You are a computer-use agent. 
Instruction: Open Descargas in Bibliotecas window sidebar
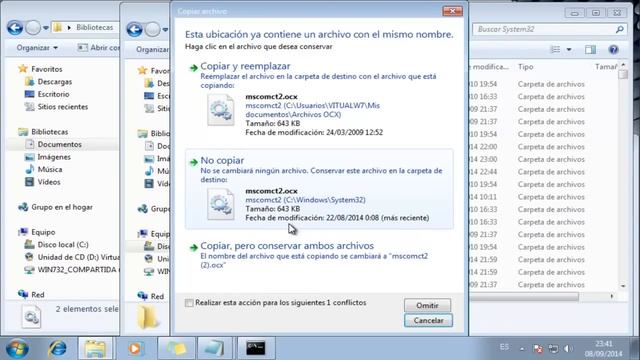pos(54,82)
